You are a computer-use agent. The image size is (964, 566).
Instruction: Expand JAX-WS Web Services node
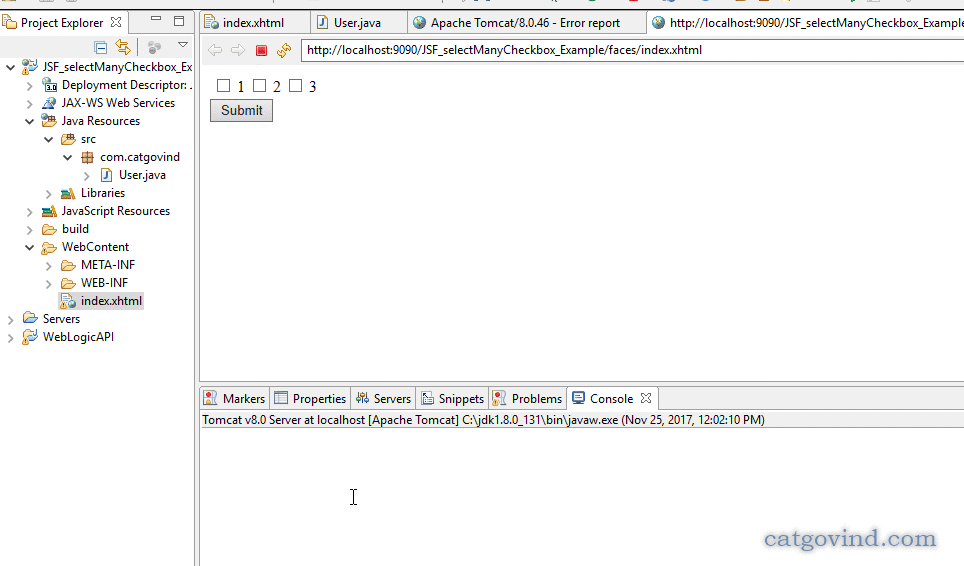[30, 104]
